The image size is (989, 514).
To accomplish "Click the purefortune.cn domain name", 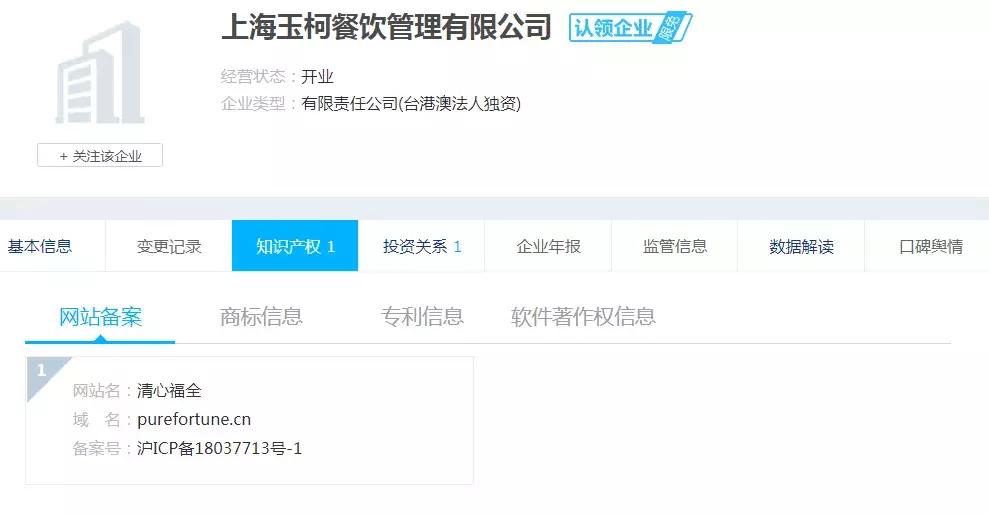I will pyautogui.click(x=194, y=419).
